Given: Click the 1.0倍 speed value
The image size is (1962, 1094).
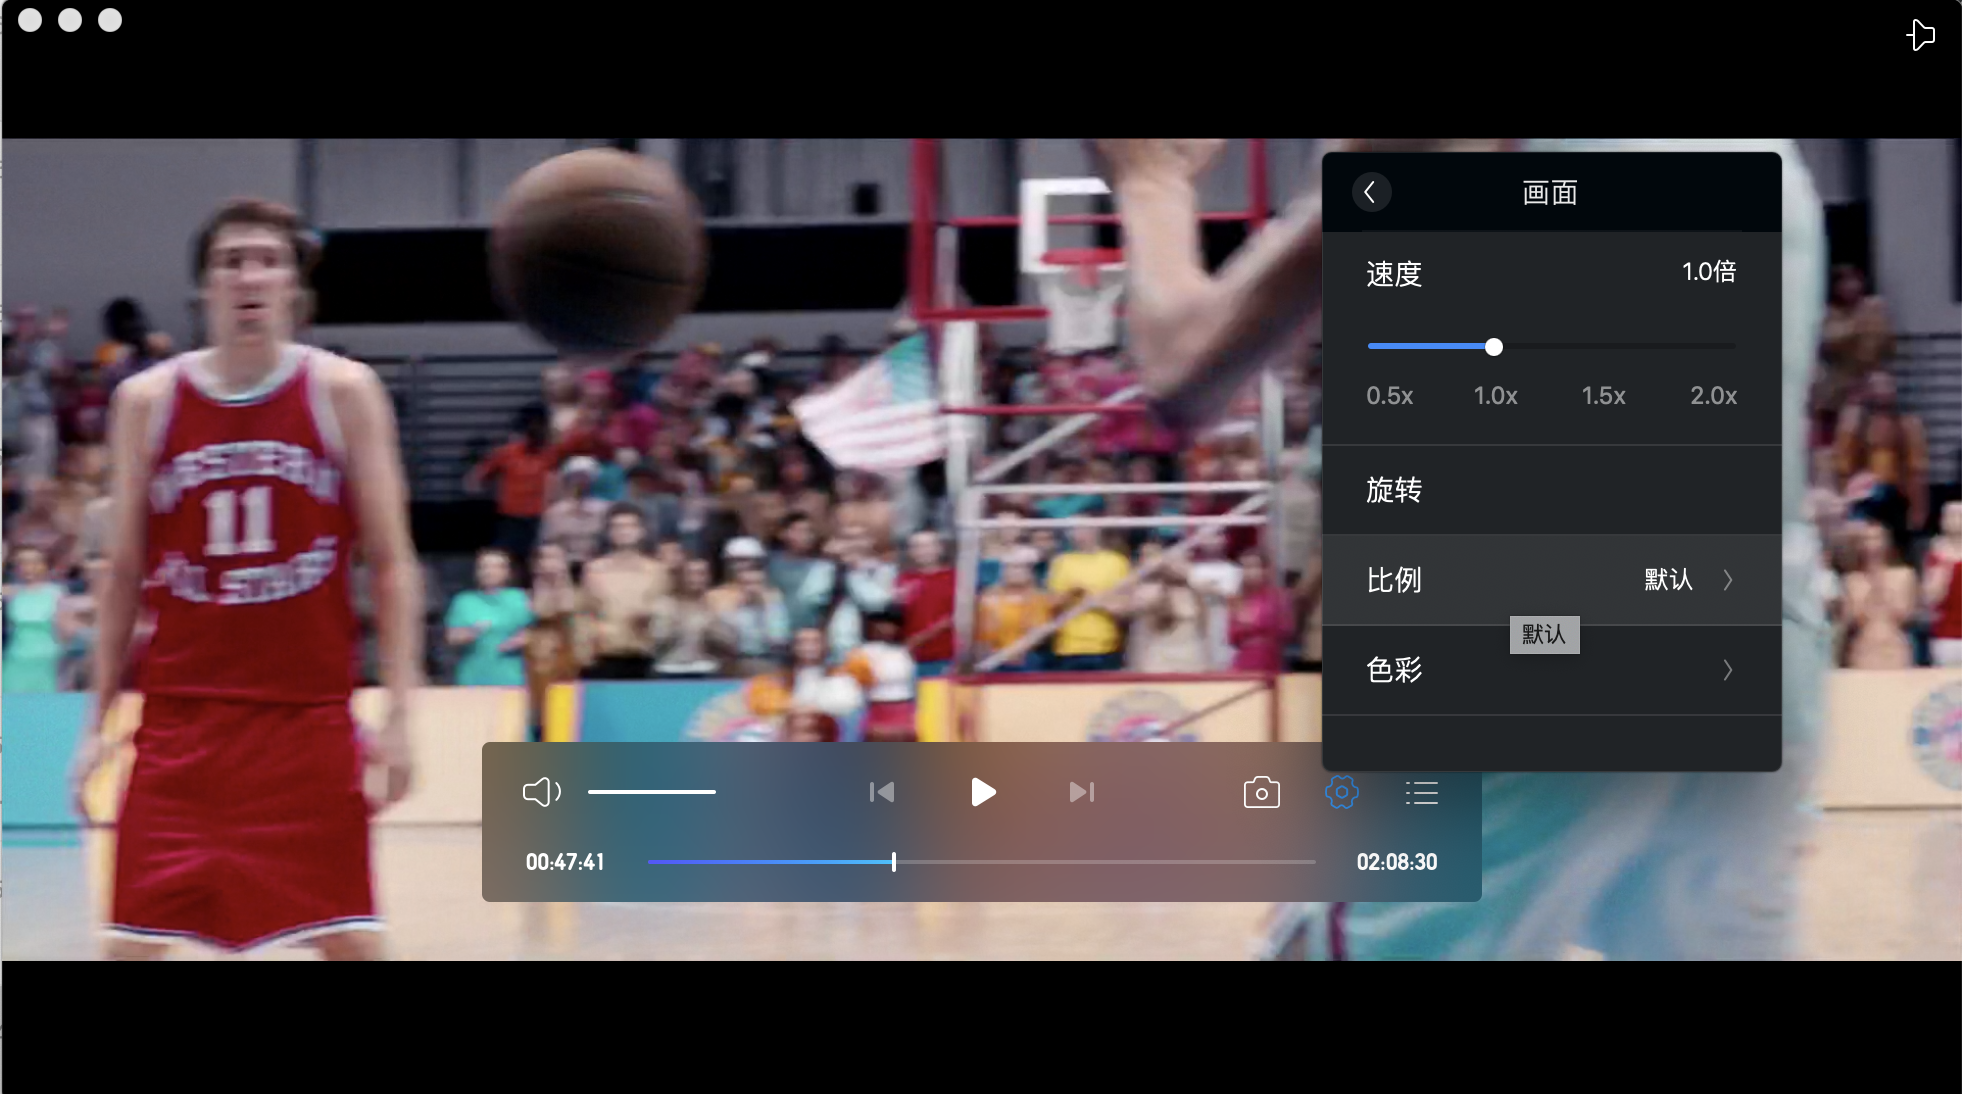Looking at the screenshot, I should [1709, 272].
